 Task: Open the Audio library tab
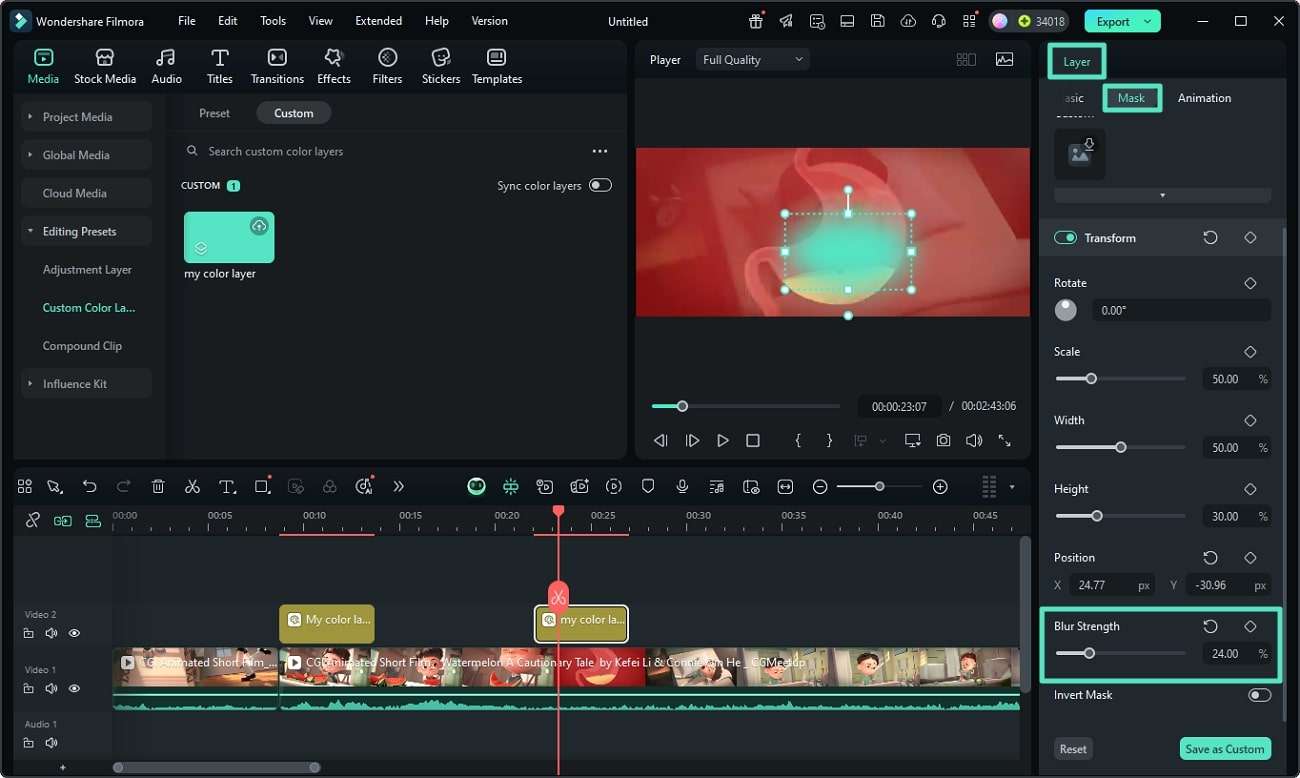click(x=166, y=66)
